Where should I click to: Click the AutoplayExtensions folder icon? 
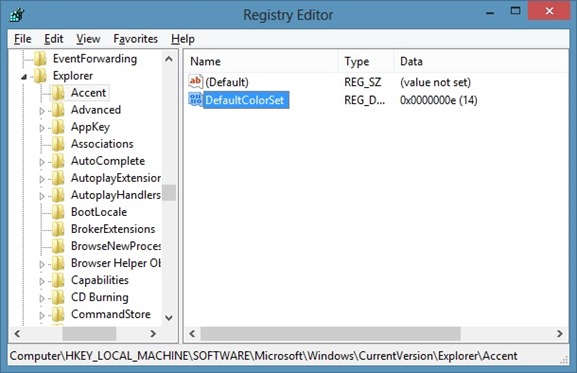click(x=58, y=178)
